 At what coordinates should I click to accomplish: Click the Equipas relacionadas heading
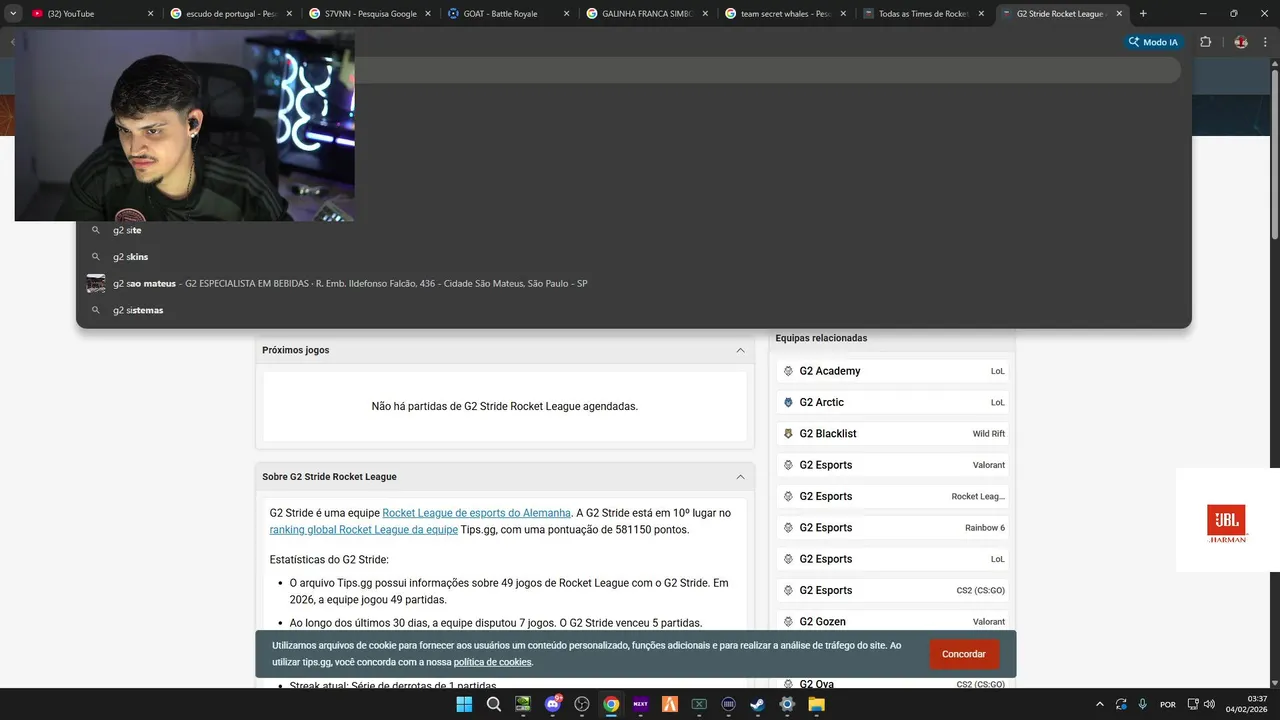(821, 338)
